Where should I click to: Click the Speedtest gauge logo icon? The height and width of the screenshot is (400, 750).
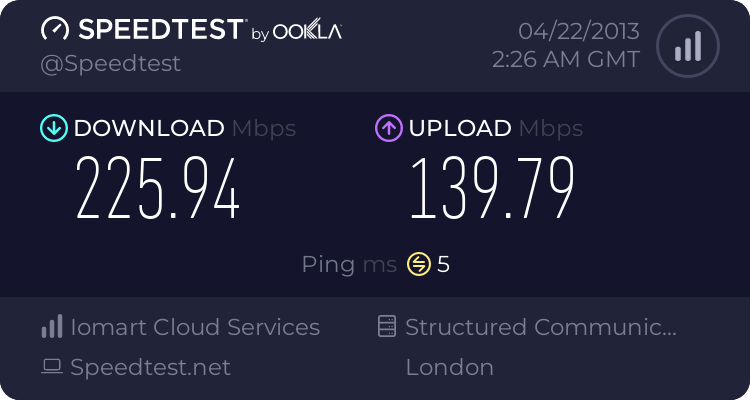click(54, 29)
